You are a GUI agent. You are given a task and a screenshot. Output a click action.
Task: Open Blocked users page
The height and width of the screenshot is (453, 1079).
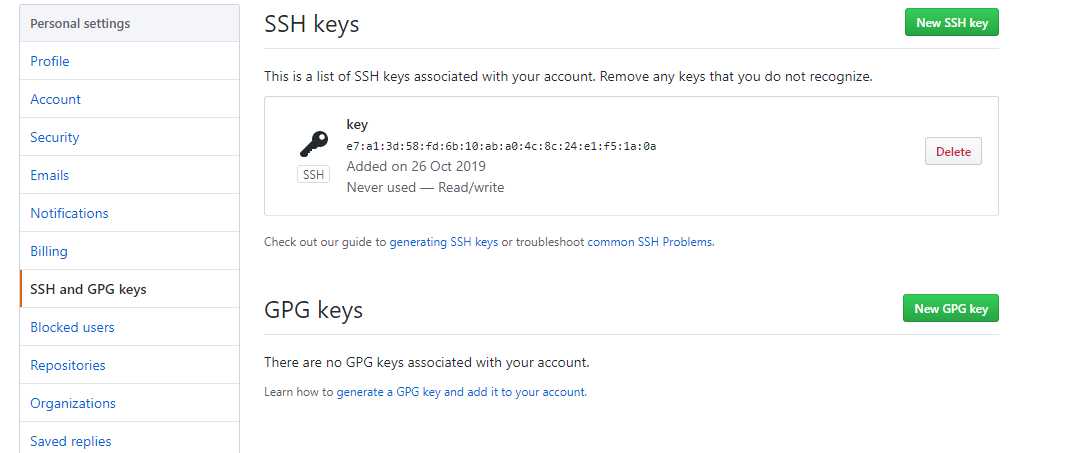tap(72, 327)
